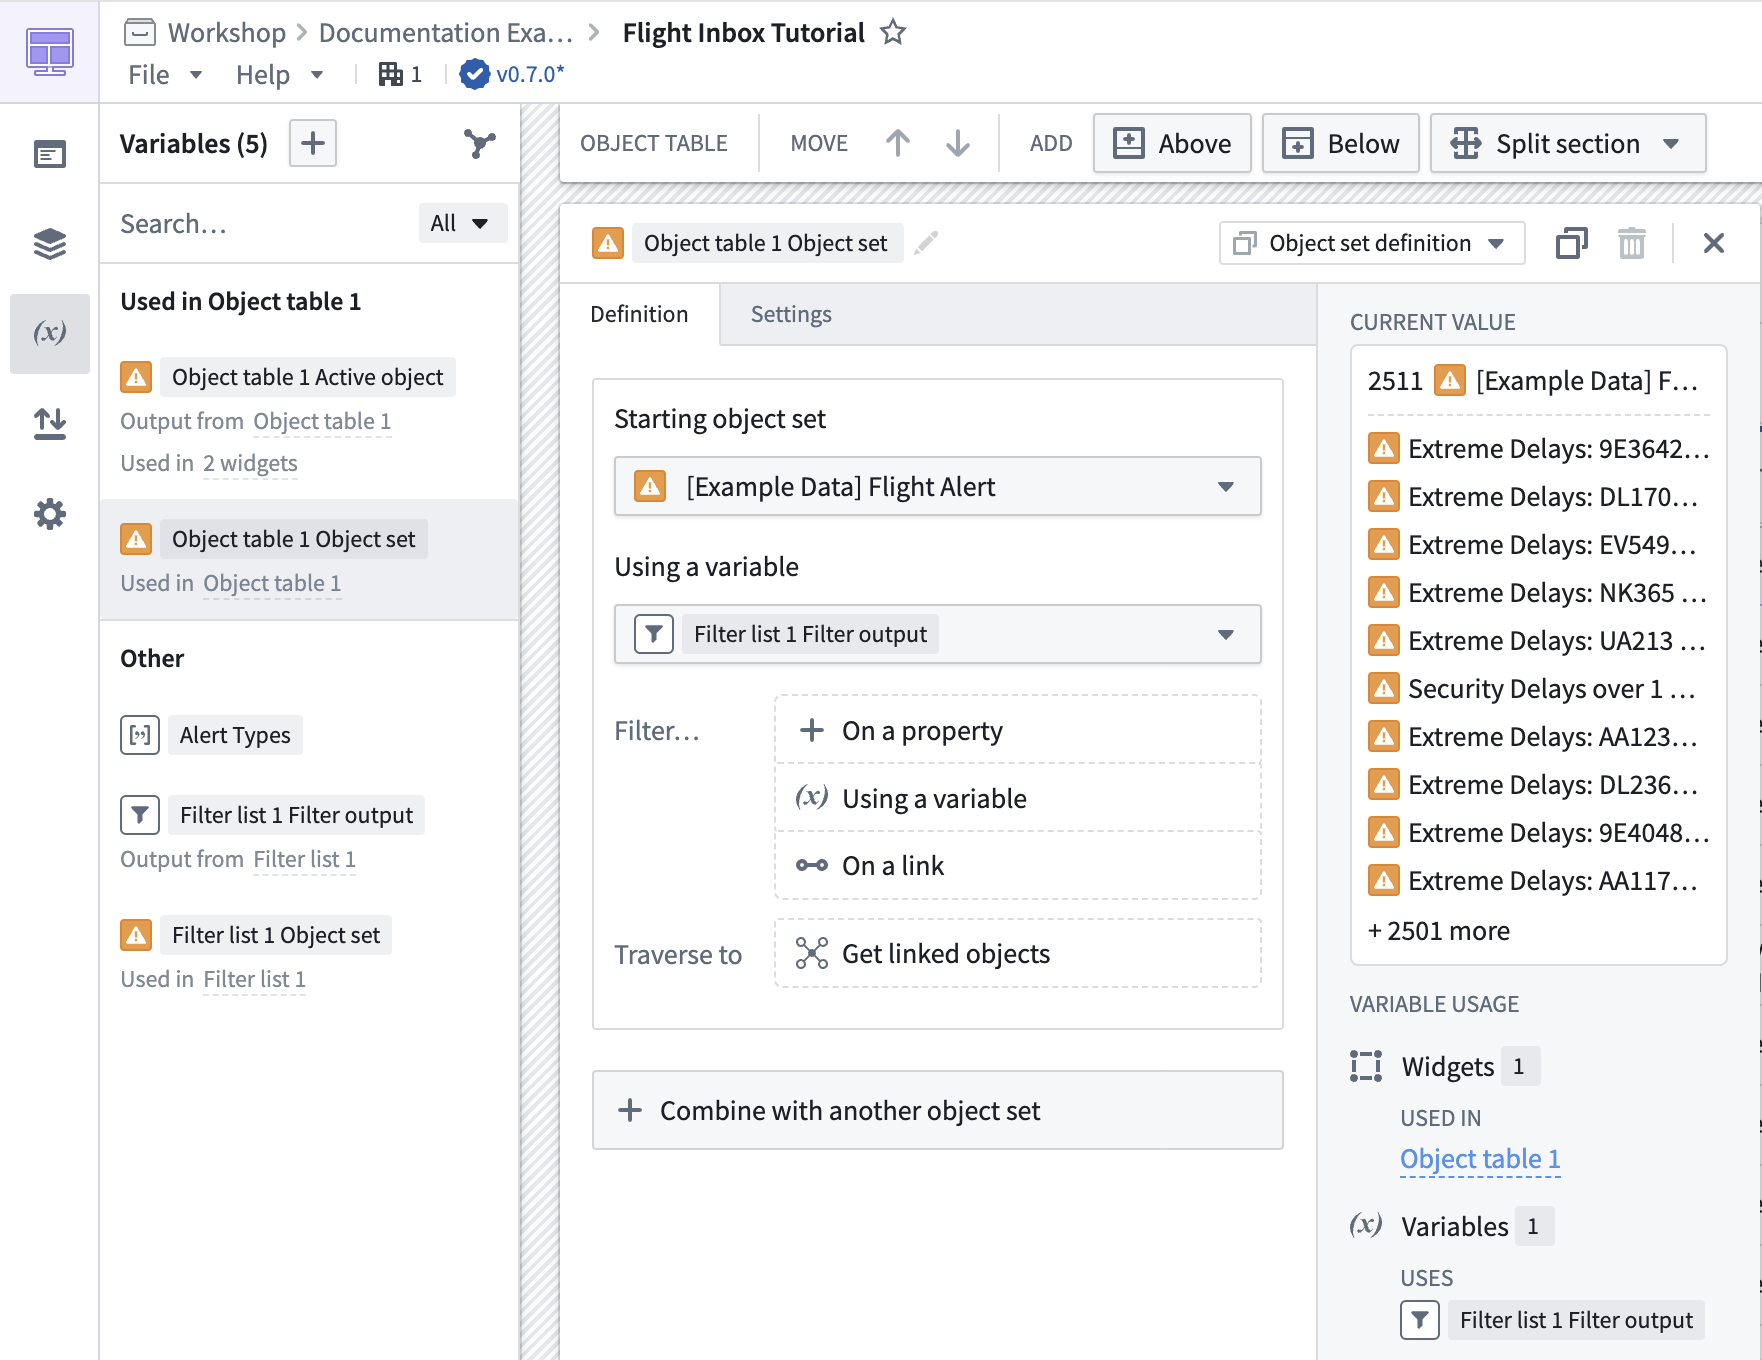The height and width of the screenshot is (1360, 1762).
Task: Add a section Below
Action: pos(1340,143)
